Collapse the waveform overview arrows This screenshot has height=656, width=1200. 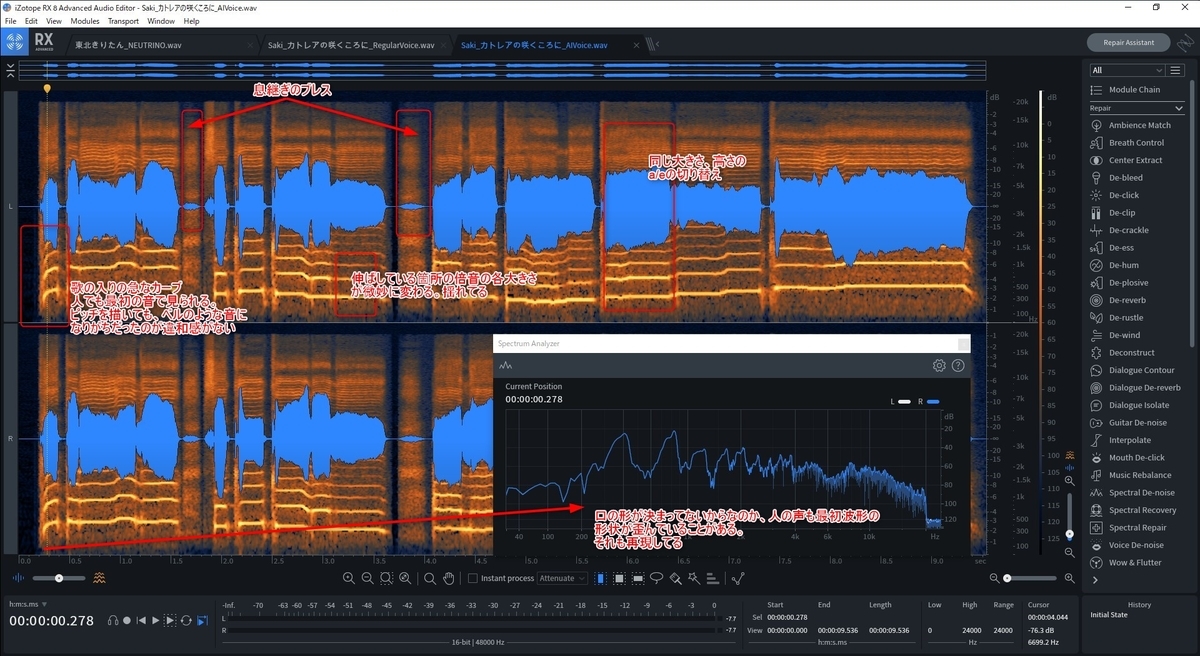coord(9,70)
